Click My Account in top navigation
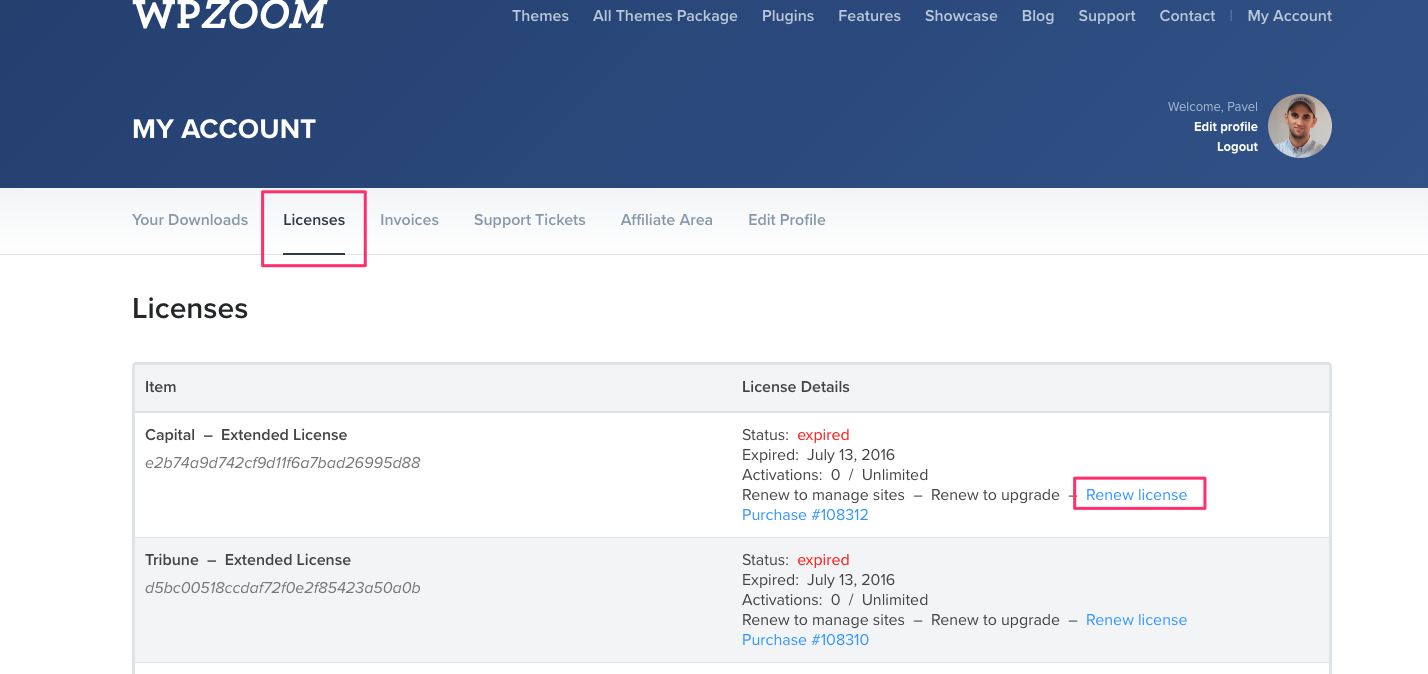The width and height of the screenshot is (1428, 674). [1290, 16]
